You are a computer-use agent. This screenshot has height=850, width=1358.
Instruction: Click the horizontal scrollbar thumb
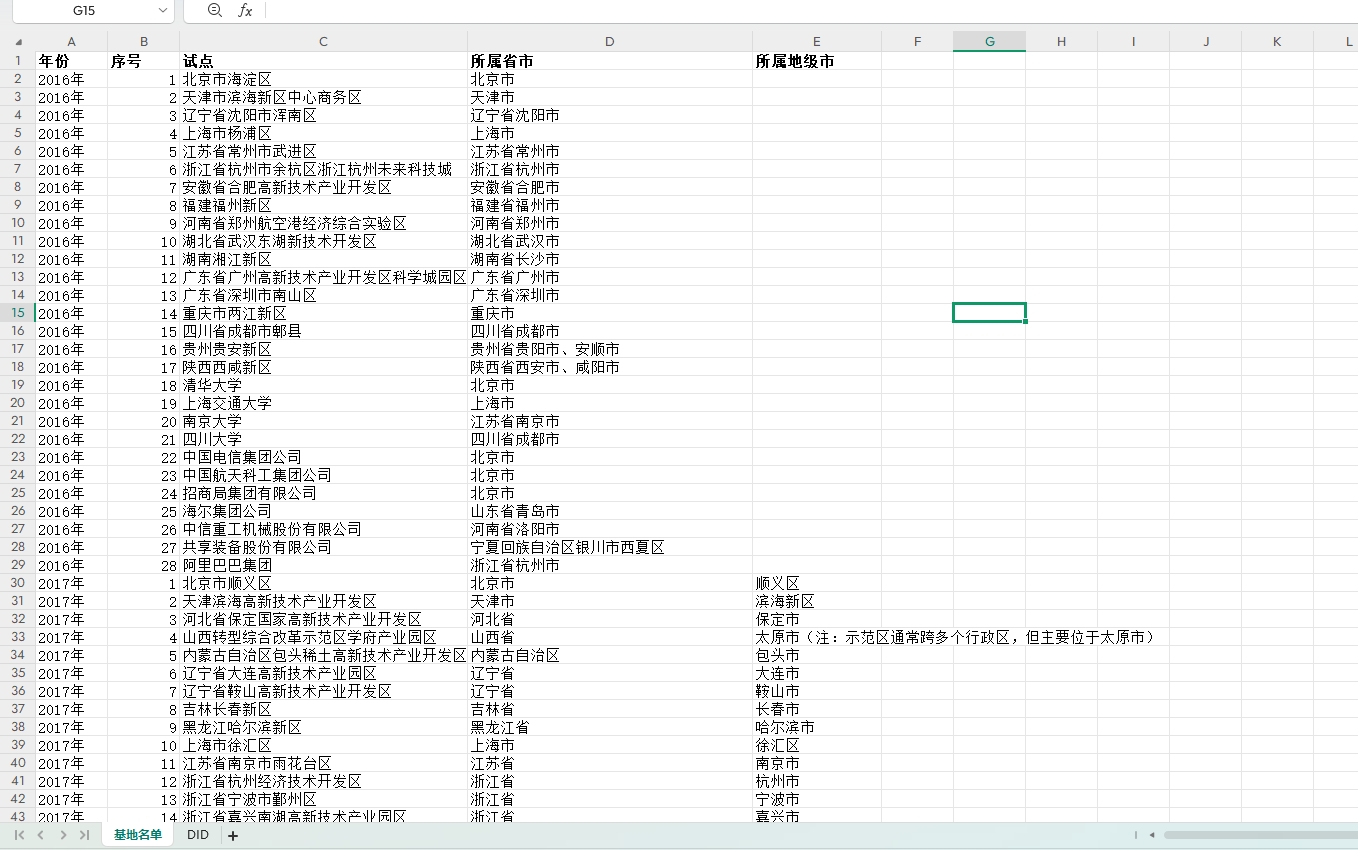click(x=1260, y=835)
